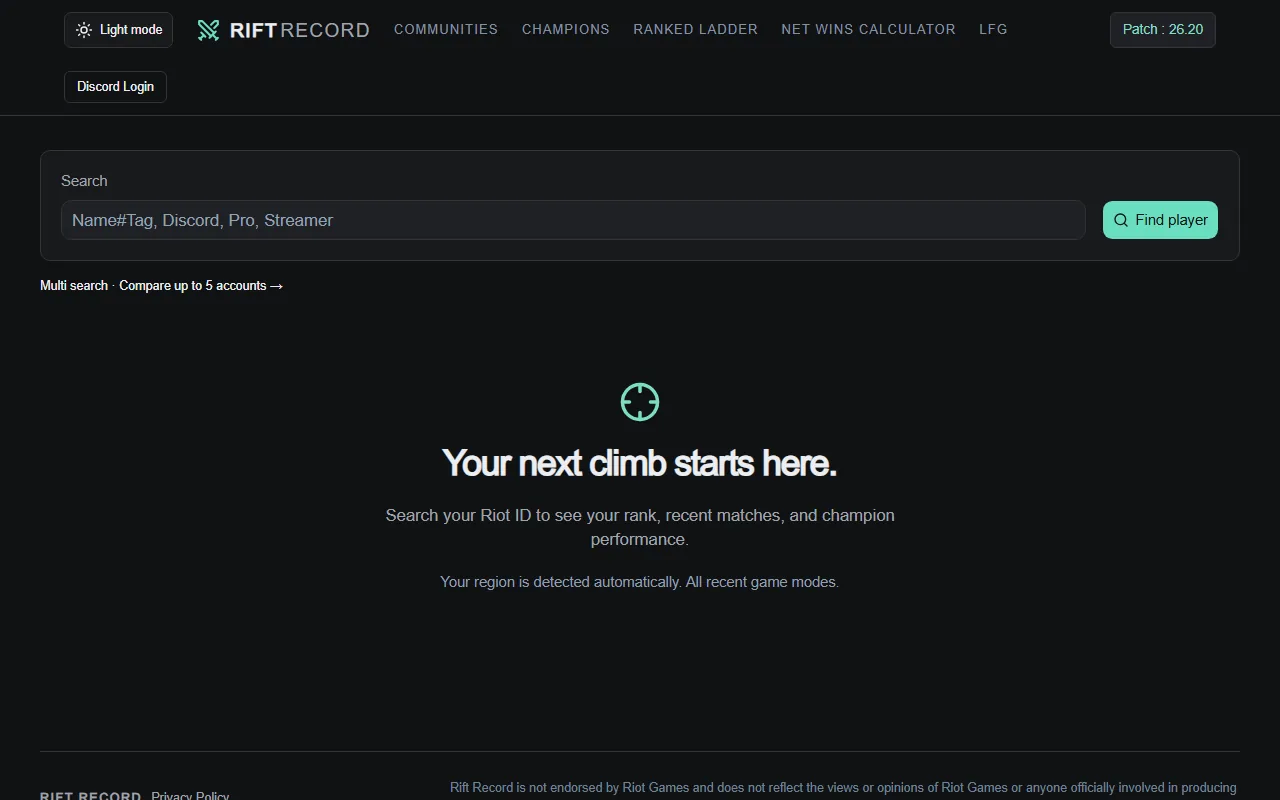The height and width of the screenshot is (800, 1280).
Task: Click the RIFT RECORD footer text
Action: (90, 795)
